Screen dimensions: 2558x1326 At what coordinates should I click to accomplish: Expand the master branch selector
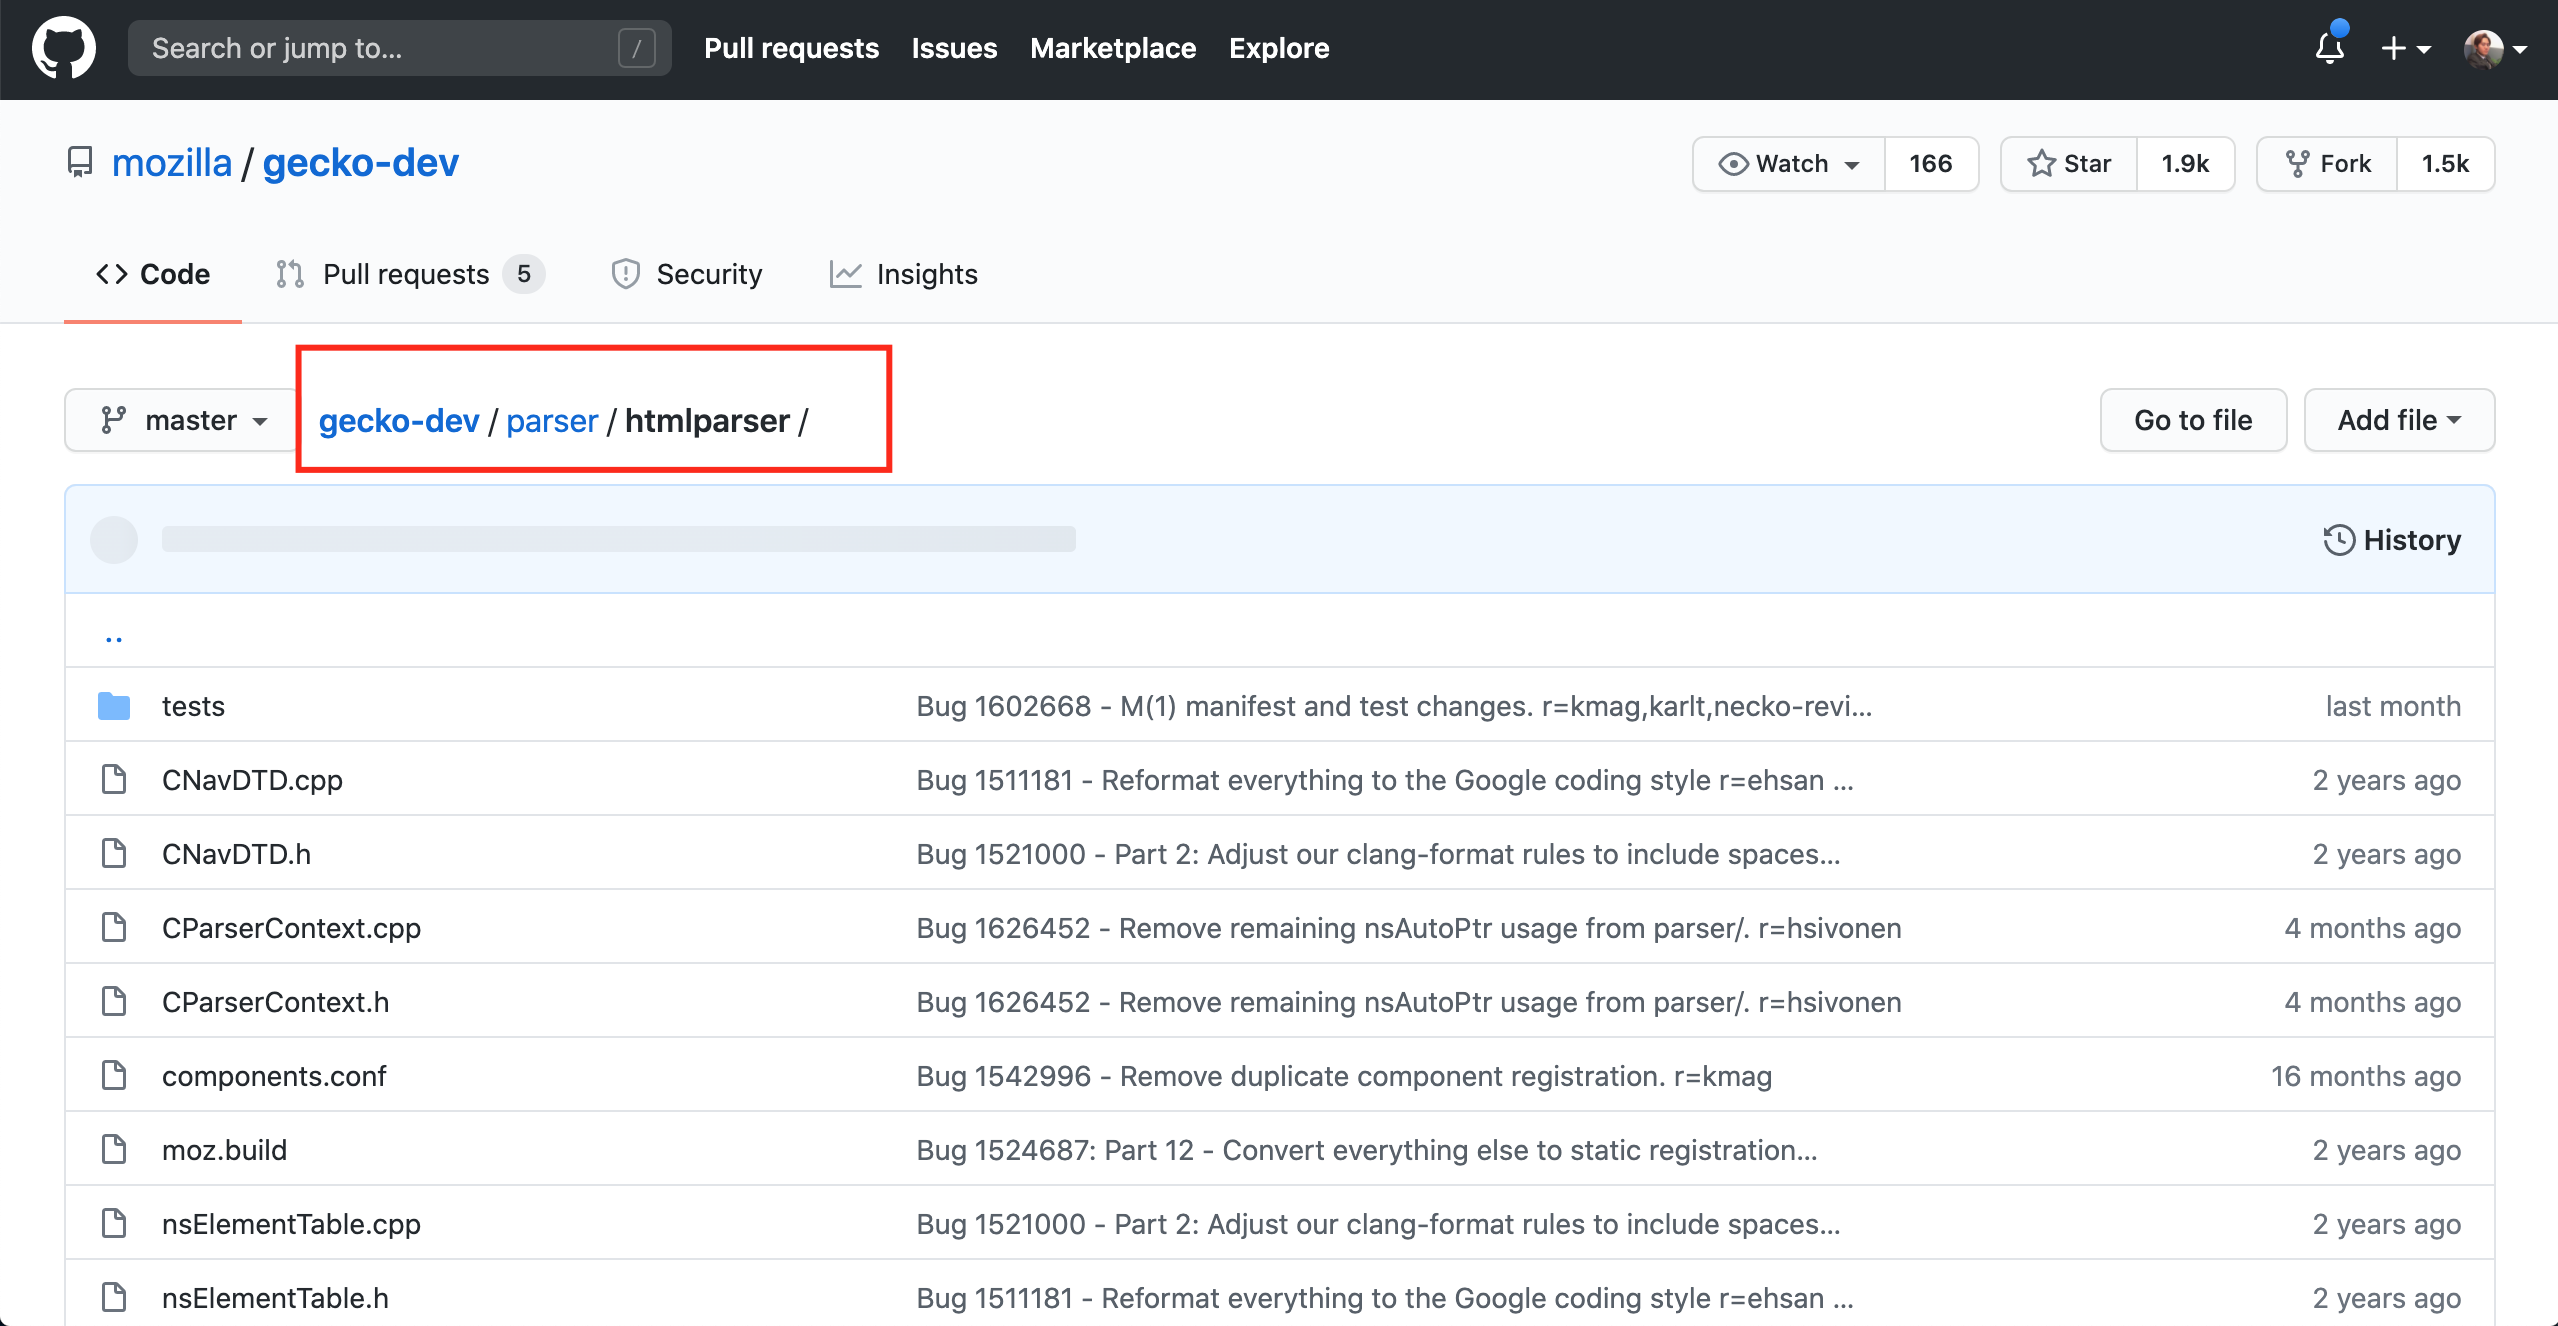(x=183, y=420)
